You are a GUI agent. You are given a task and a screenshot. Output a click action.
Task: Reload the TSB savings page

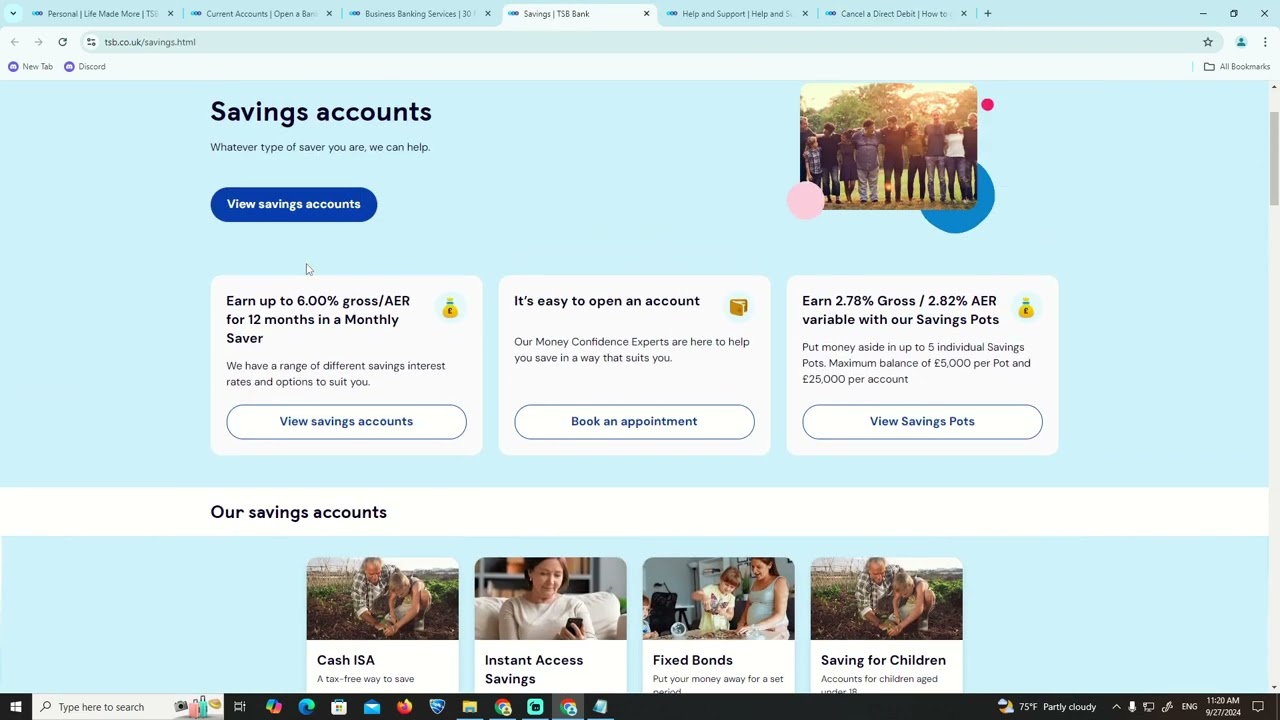coord(62,42)
